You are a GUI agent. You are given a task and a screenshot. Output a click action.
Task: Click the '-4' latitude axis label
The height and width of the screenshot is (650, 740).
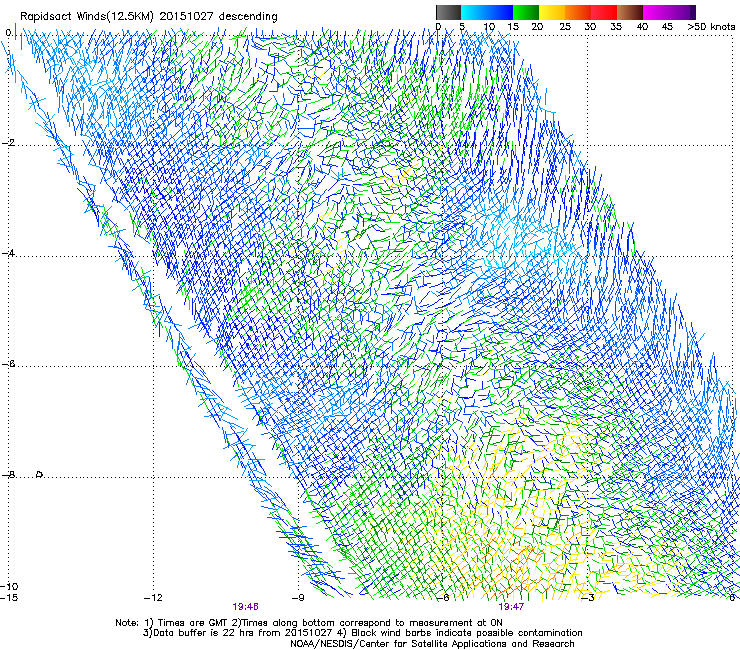(8, 253)
